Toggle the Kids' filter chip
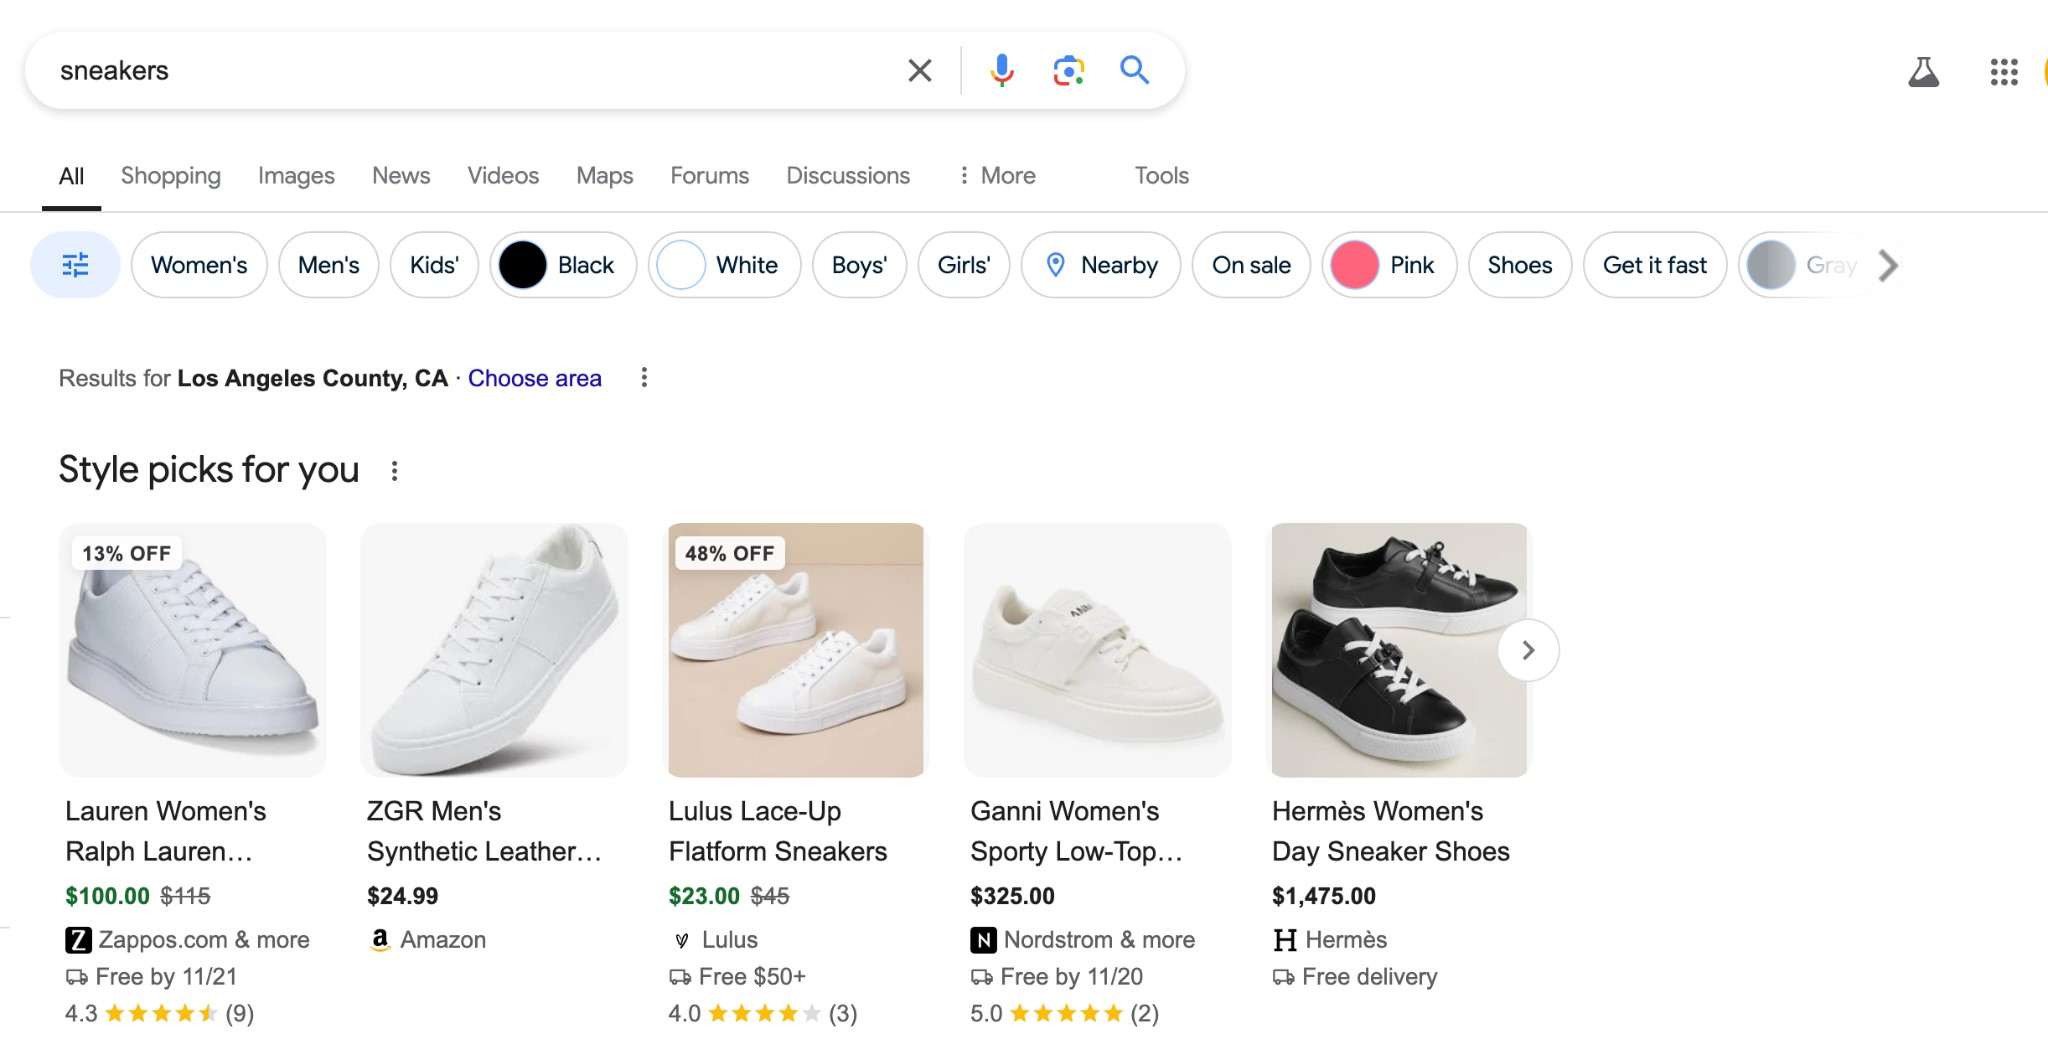 [x=434, y=265]
